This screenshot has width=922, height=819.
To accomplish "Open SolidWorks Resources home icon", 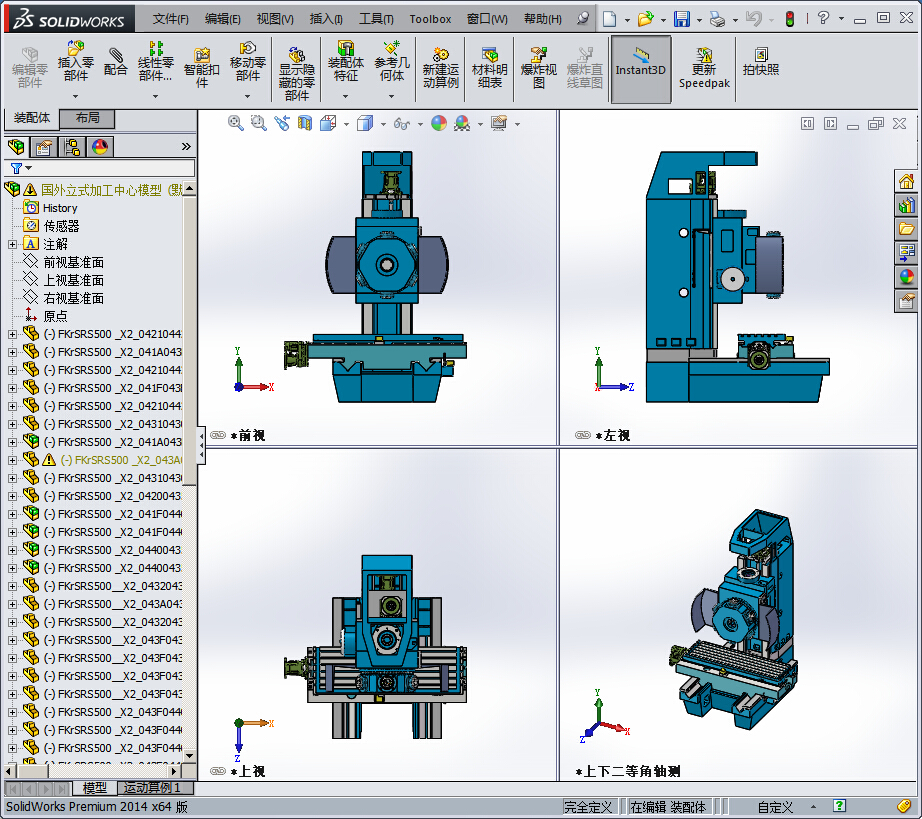I will pyautogui.click(x=906, y=181).
